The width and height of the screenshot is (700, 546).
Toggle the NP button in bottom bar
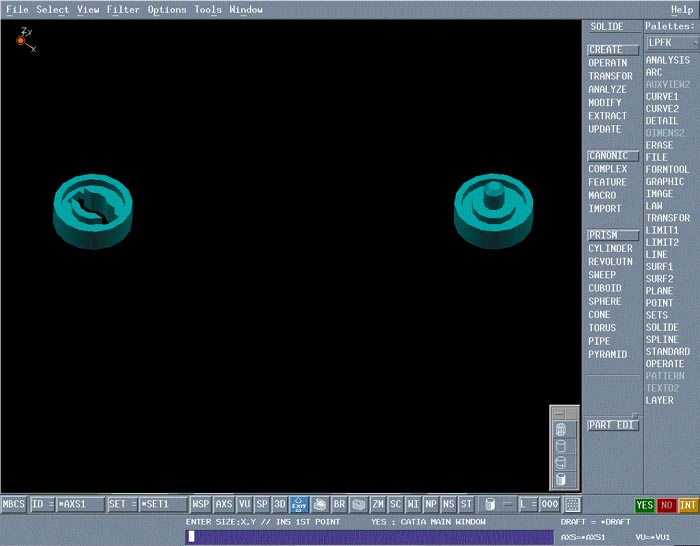point(430,505)
